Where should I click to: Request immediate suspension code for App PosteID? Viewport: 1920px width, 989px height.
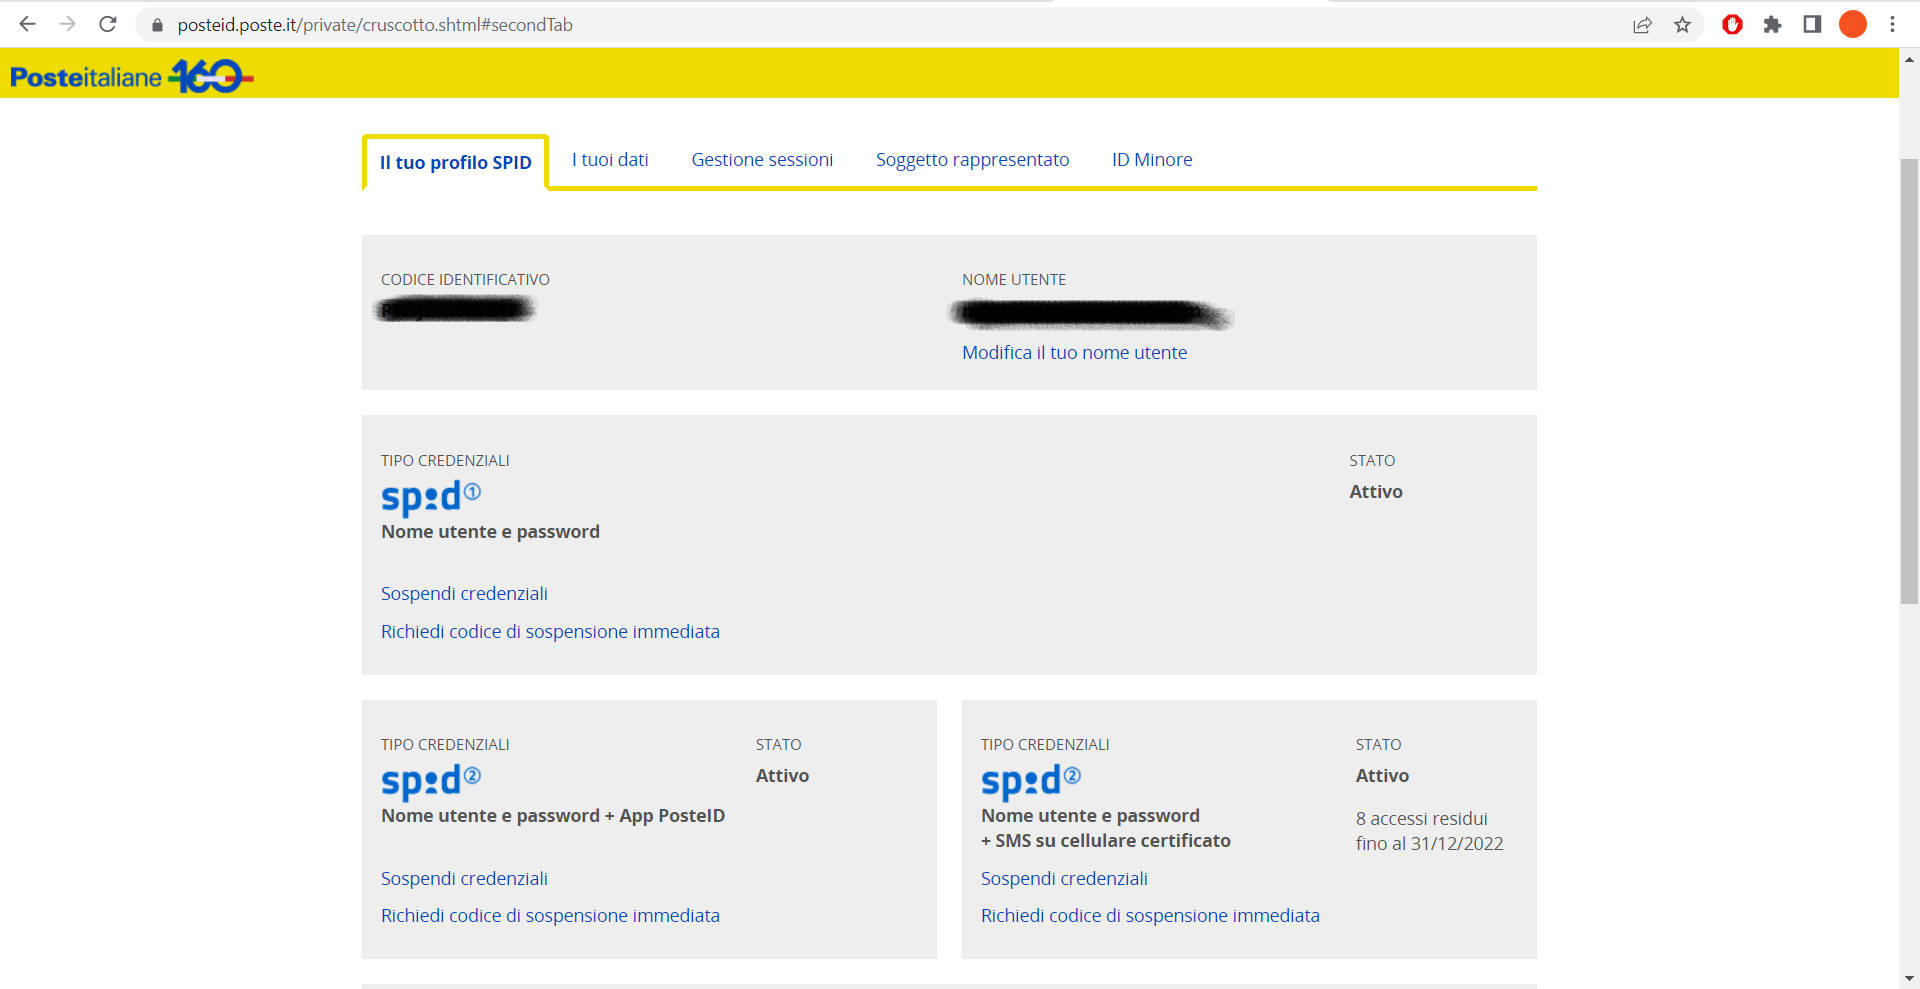tap(550, 916)
